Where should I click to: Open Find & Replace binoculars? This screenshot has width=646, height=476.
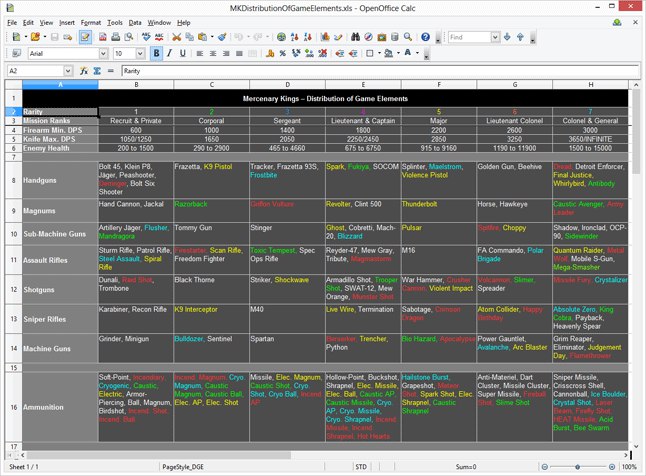[356, 37]
